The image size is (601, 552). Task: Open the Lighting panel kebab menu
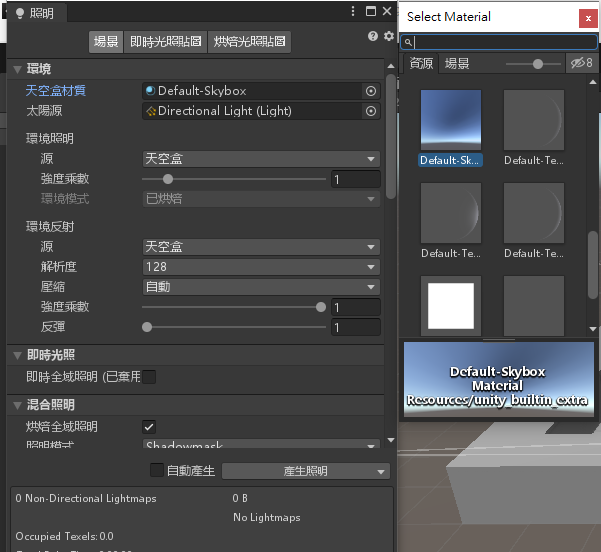[353, 12]
